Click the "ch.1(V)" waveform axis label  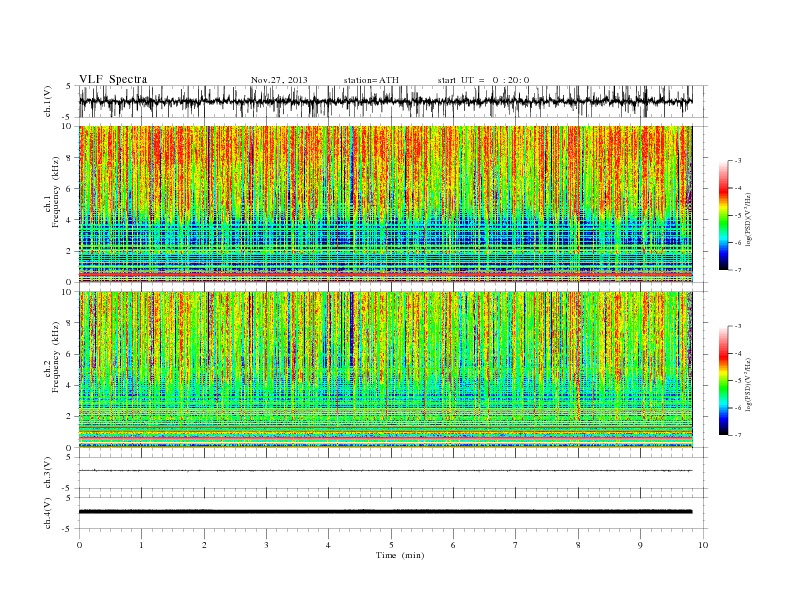tap(48, 101)
